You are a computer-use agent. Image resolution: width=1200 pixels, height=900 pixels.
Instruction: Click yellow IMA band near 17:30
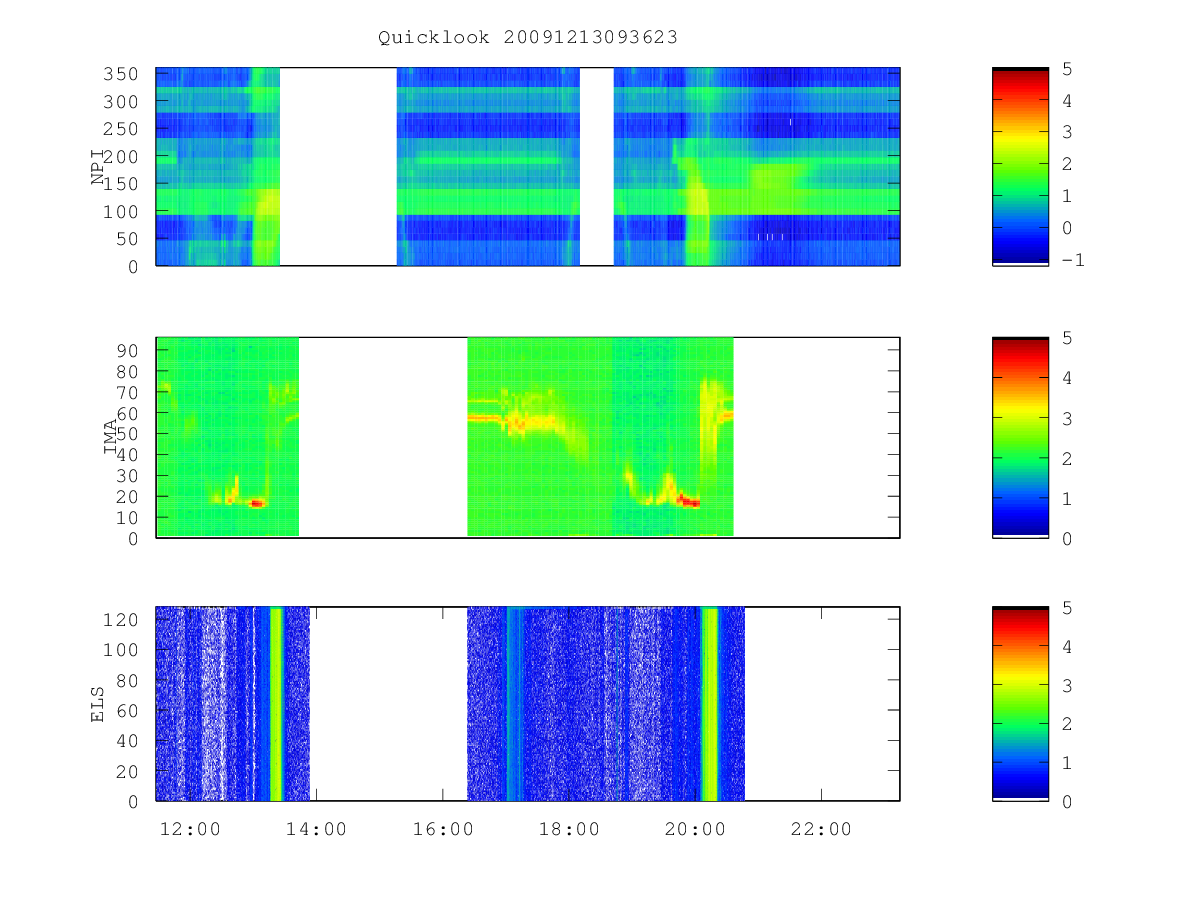click(530, 422)
